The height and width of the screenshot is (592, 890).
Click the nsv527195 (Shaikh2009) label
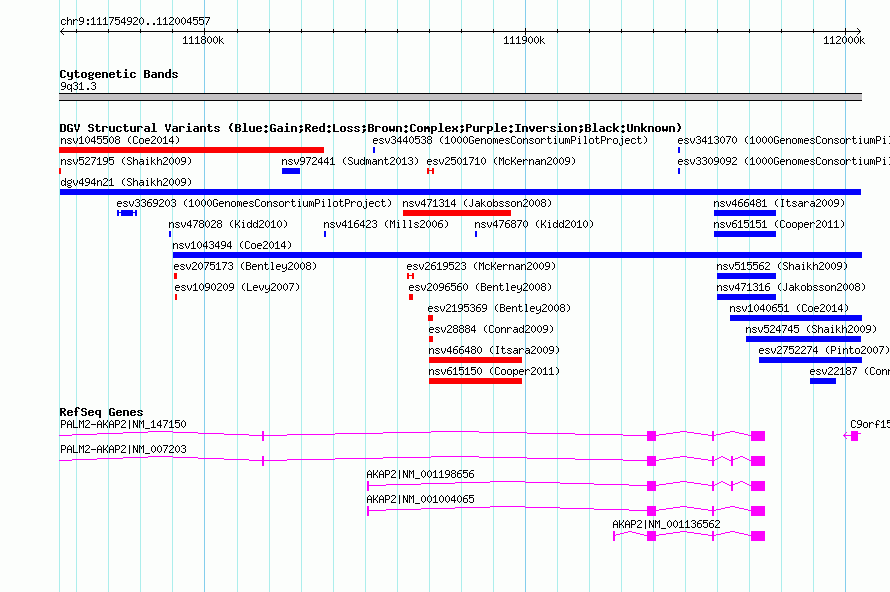tap(126, 161)
